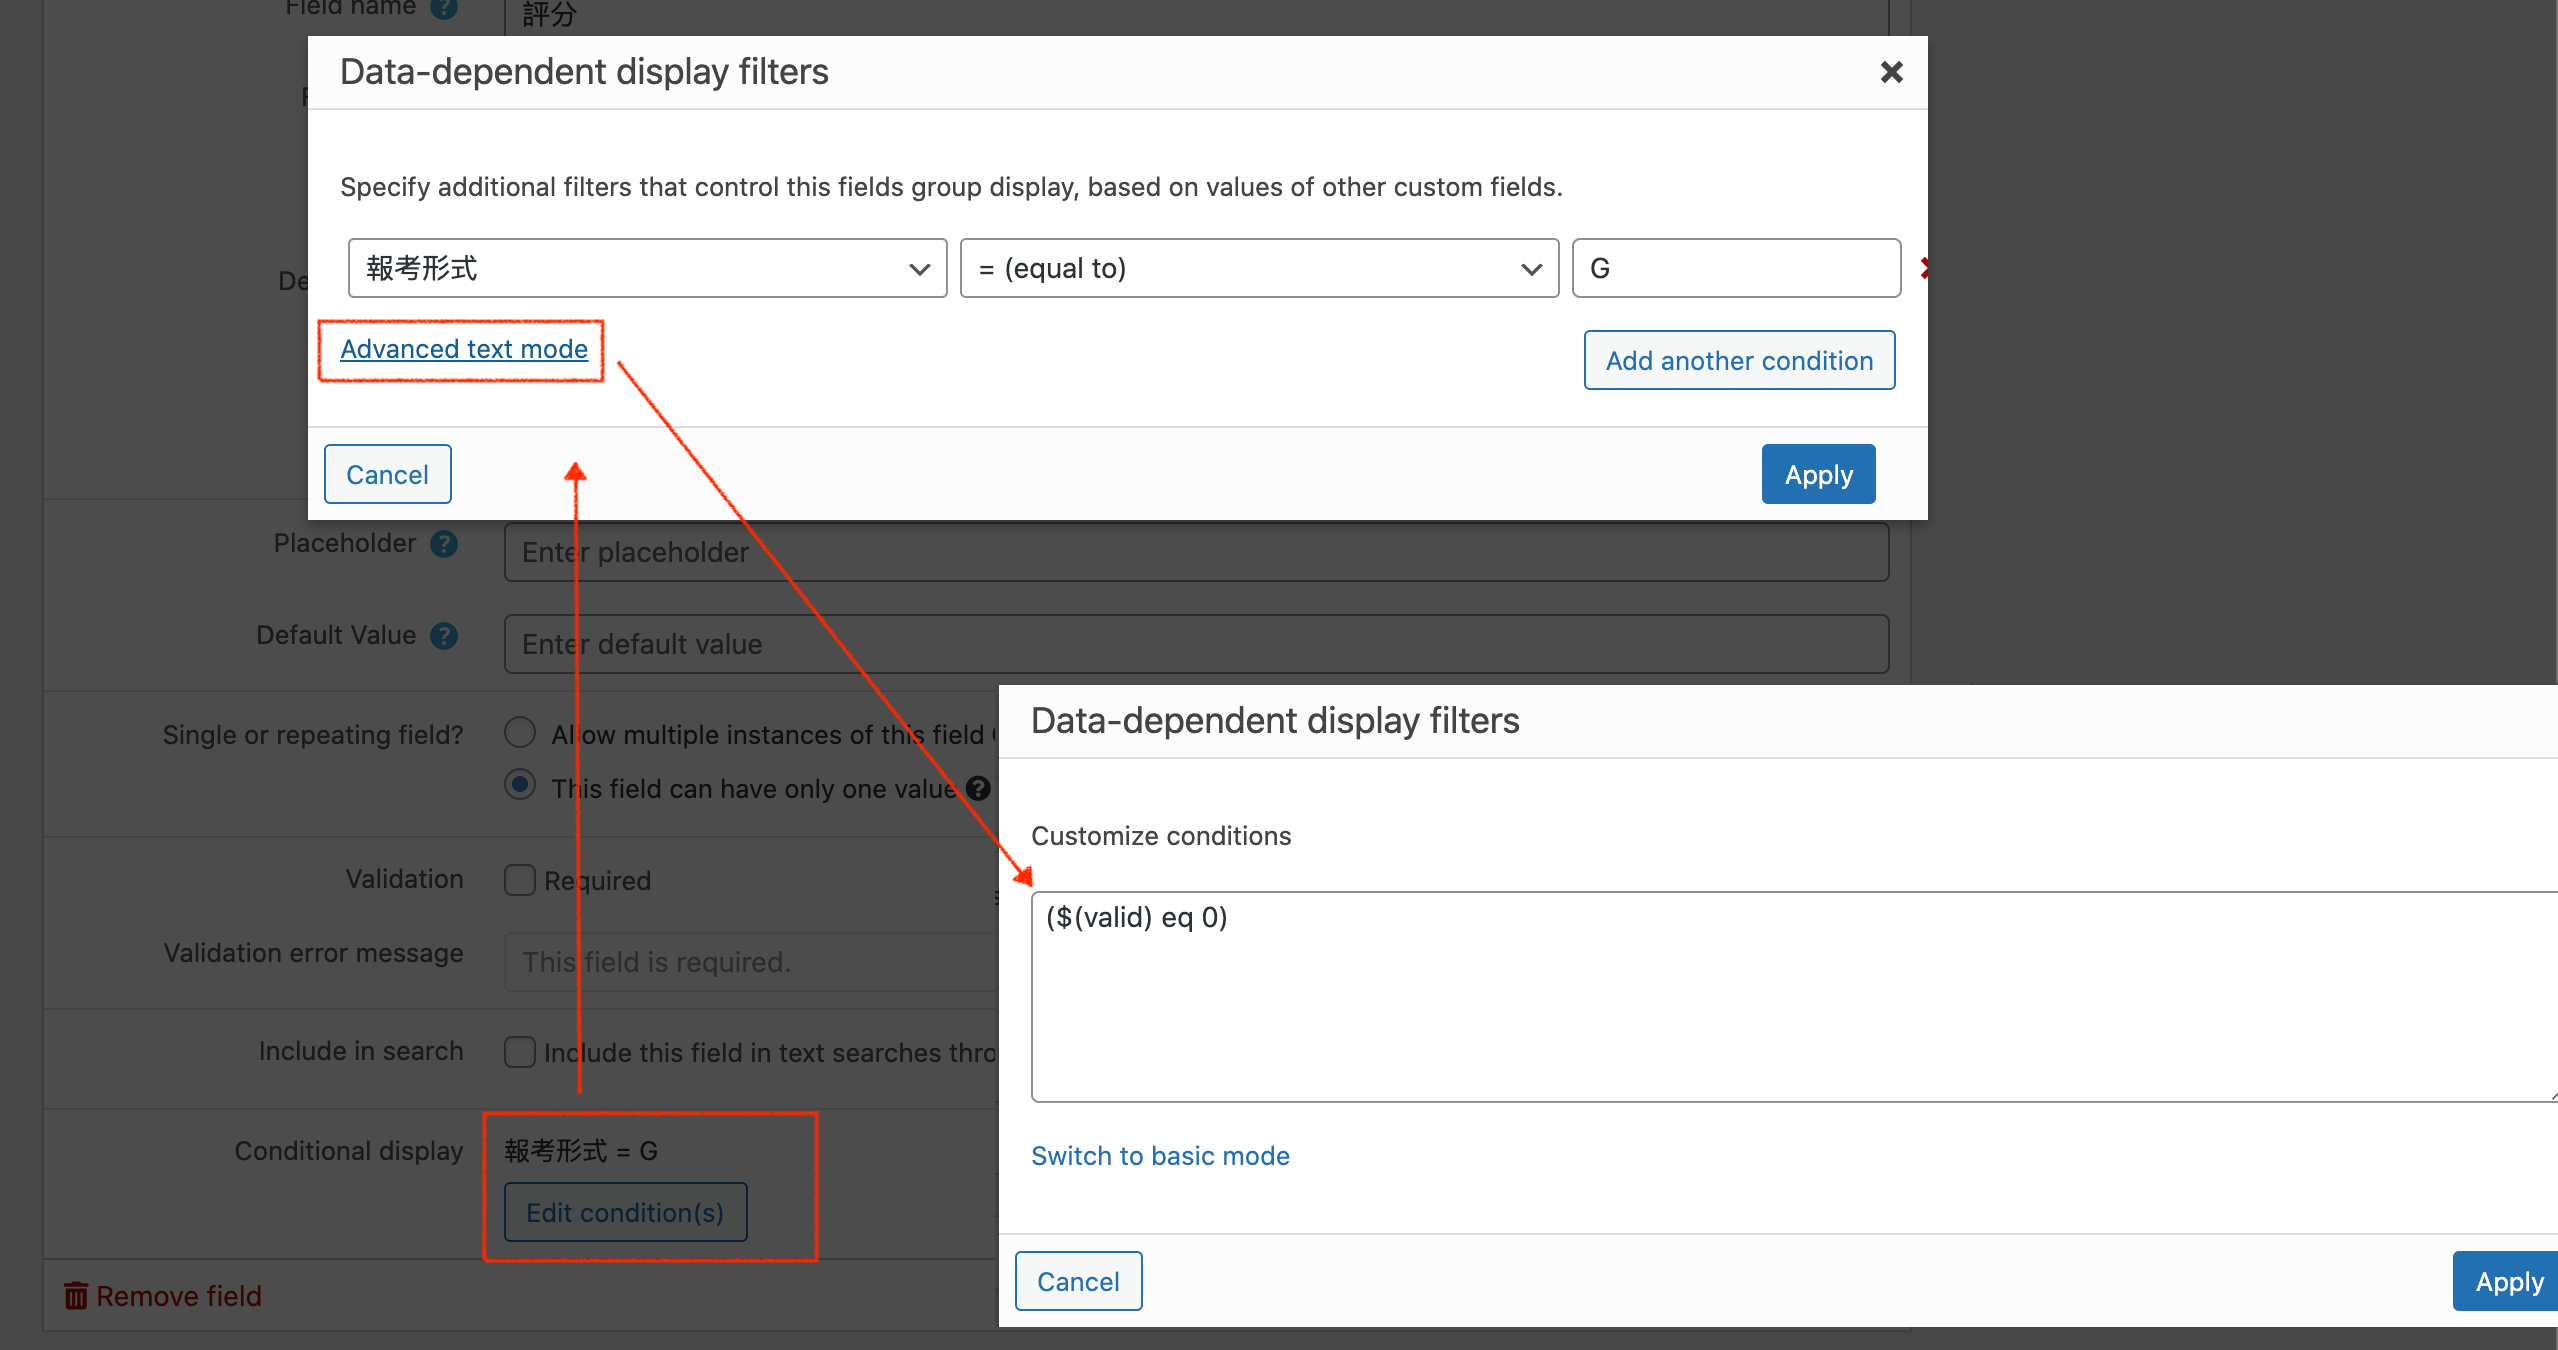Click Add another condition button
Viewport: 2558px width, 1350px height.
(x=1739, y=360)
